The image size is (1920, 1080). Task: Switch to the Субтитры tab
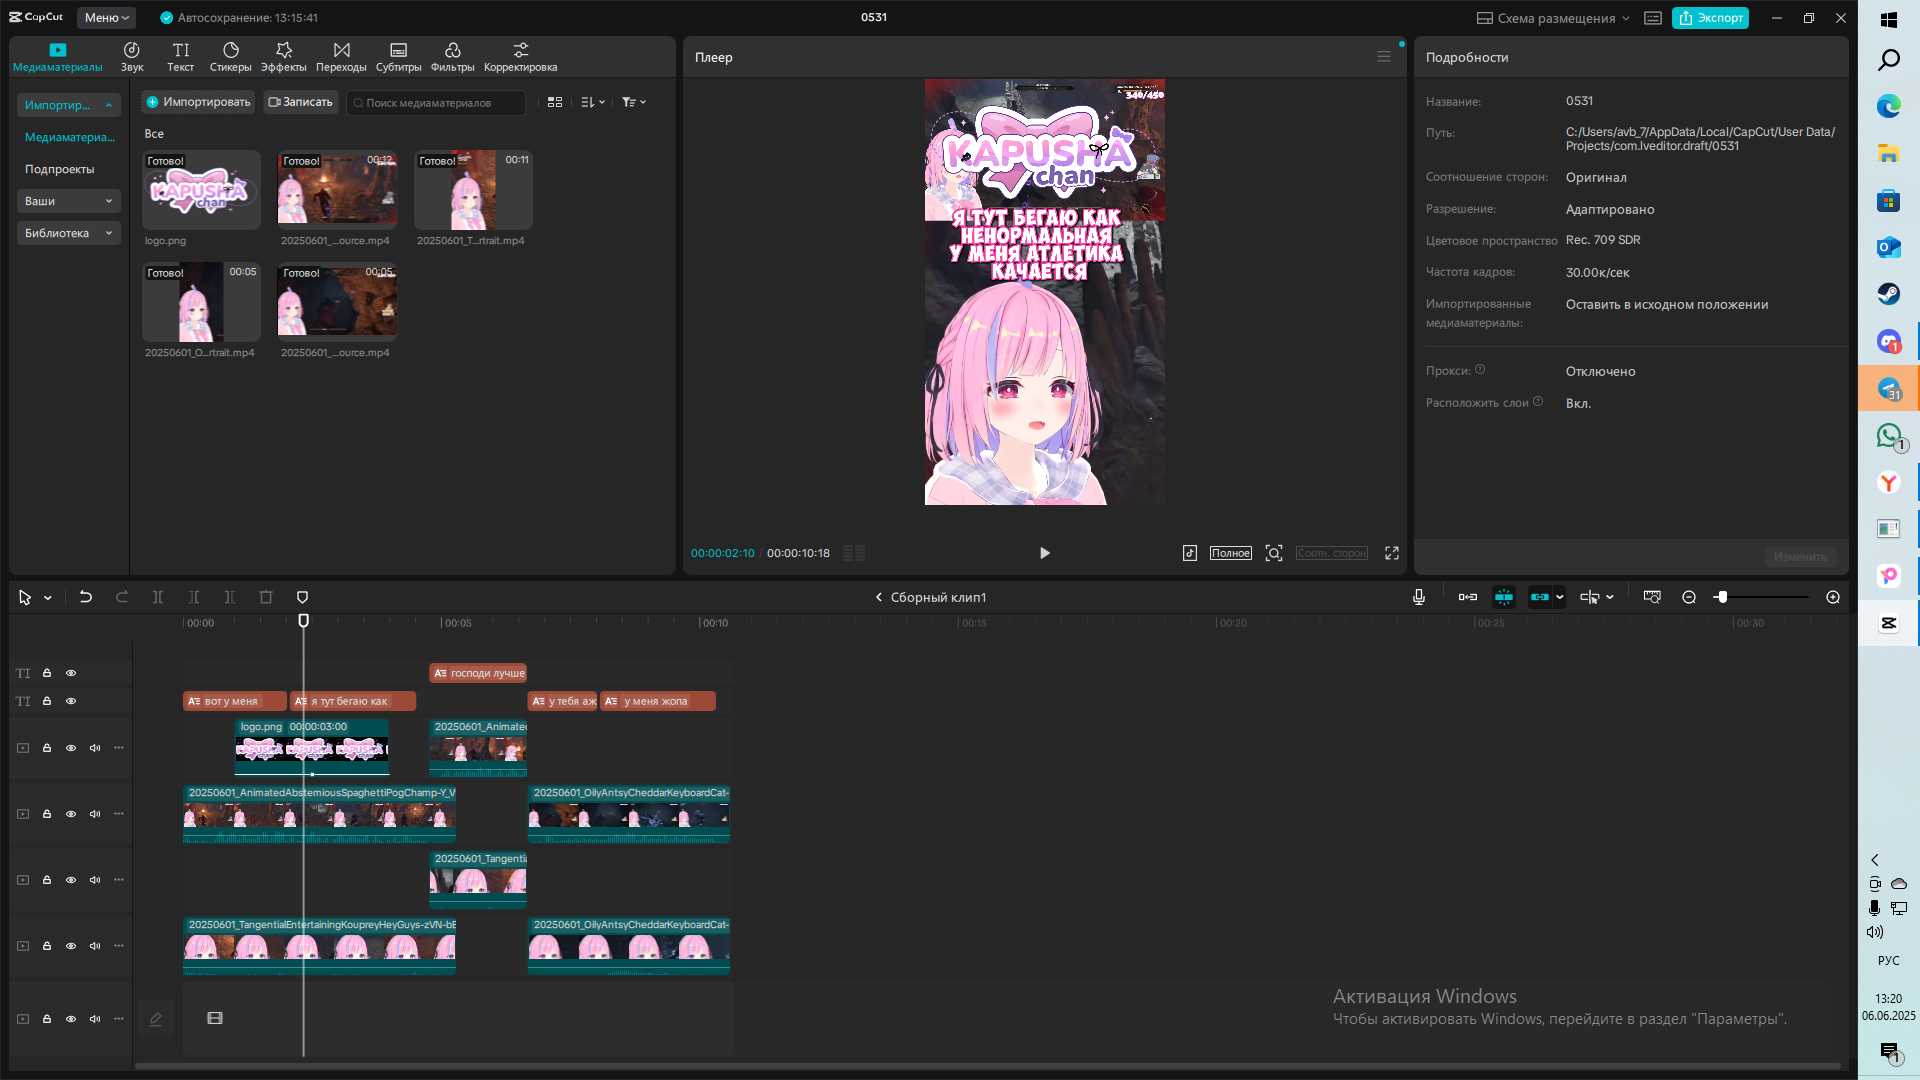(398, 57)
